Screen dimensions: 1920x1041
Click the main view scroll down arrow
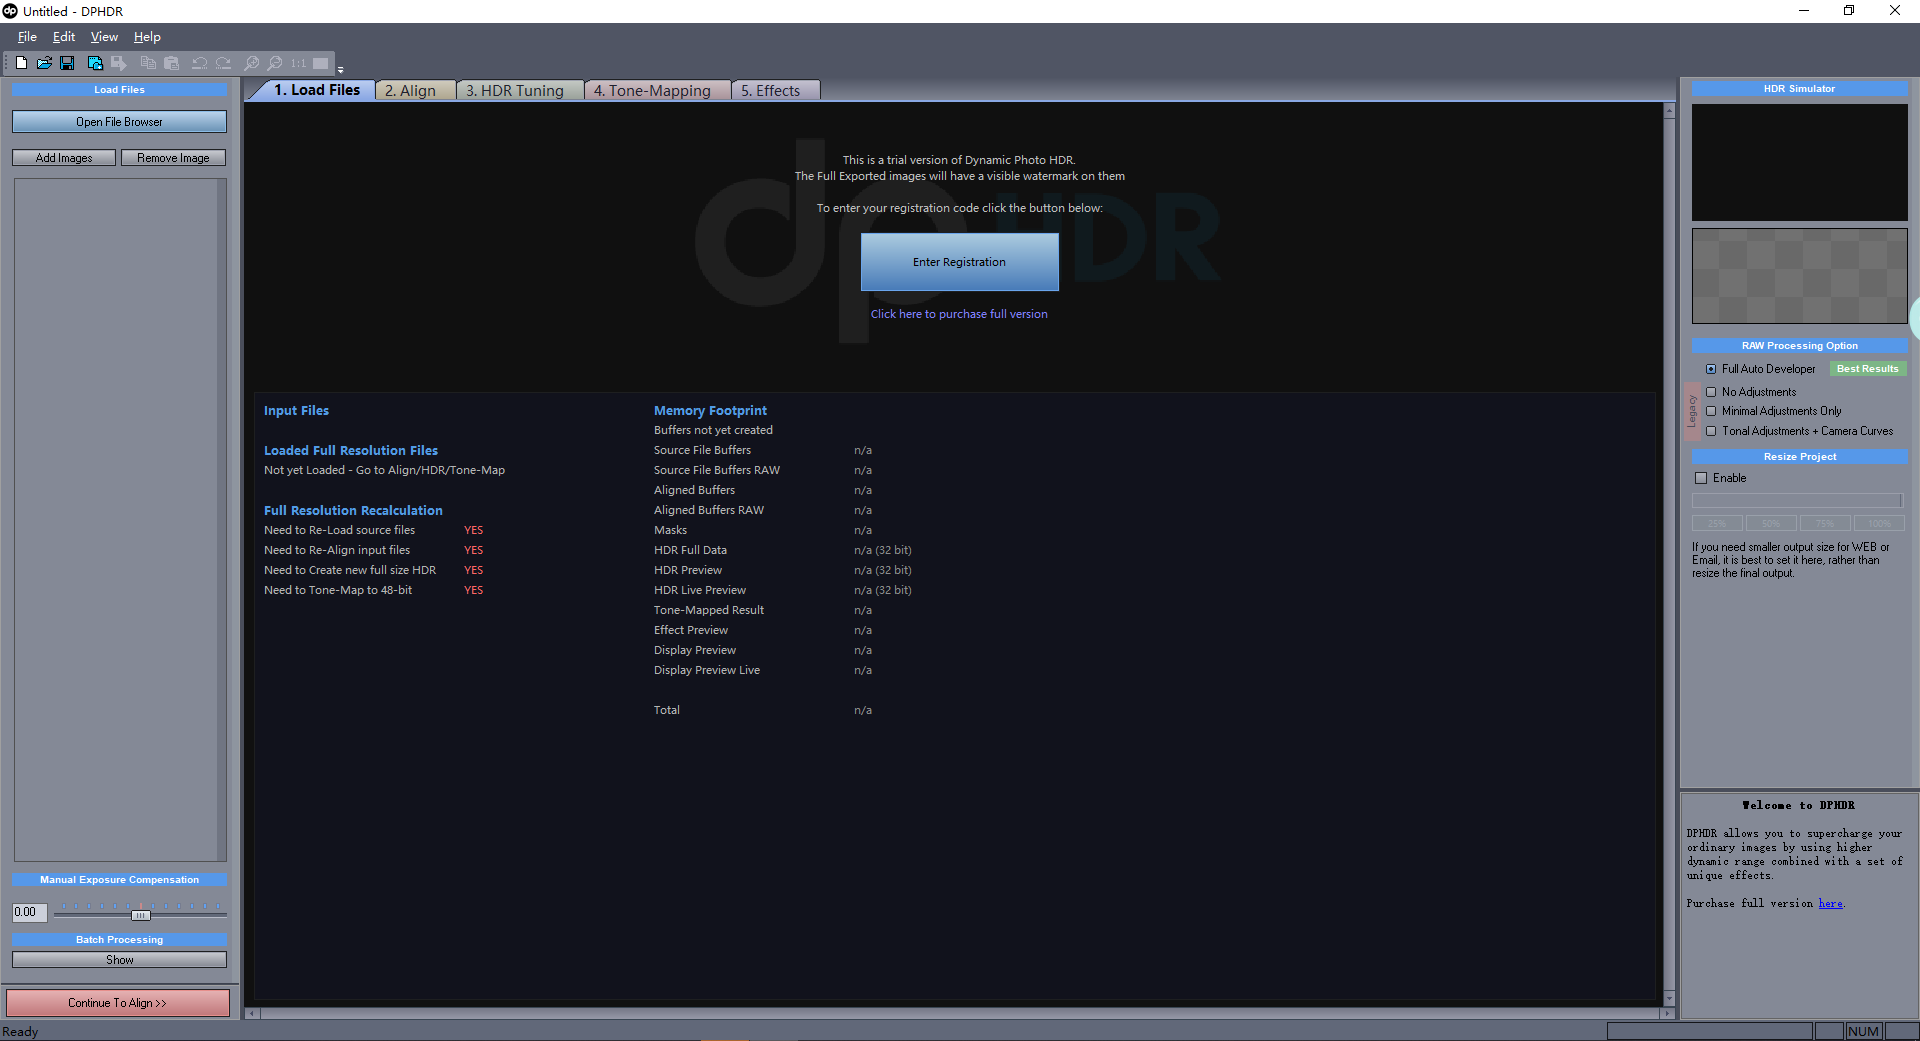[x=1669, y=998]
